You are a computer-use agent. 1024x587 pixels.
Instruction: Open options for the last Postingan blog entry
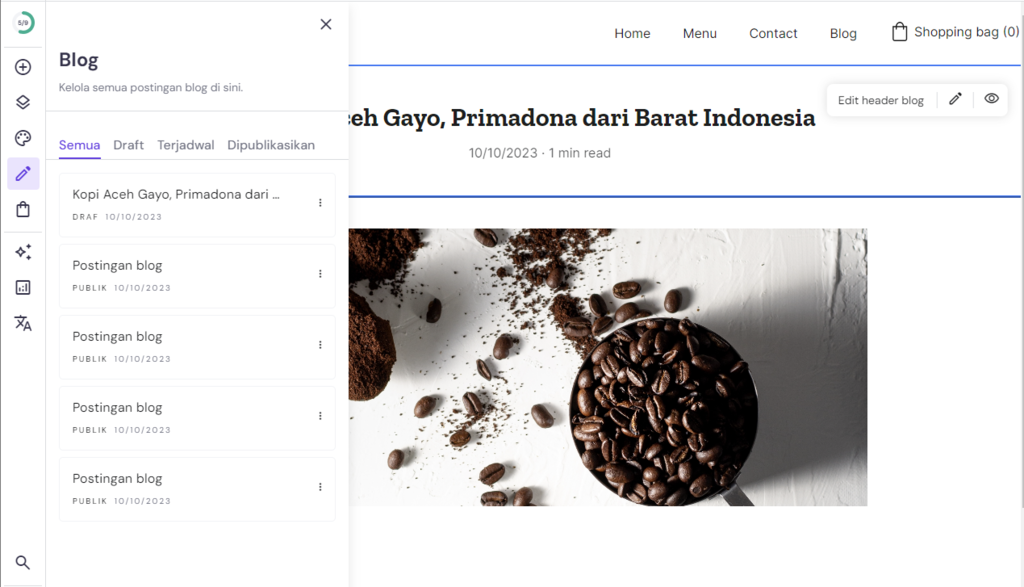coord(320,487)
